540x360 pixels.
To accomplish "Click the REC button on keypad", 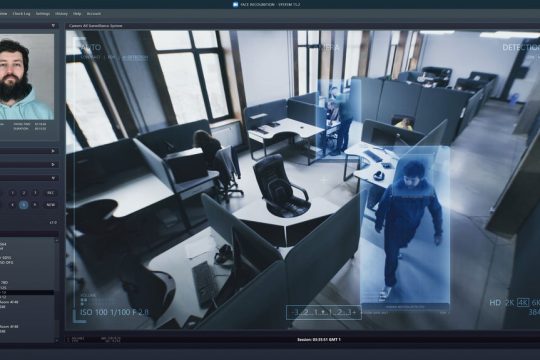I will click(x=50, y=193).
